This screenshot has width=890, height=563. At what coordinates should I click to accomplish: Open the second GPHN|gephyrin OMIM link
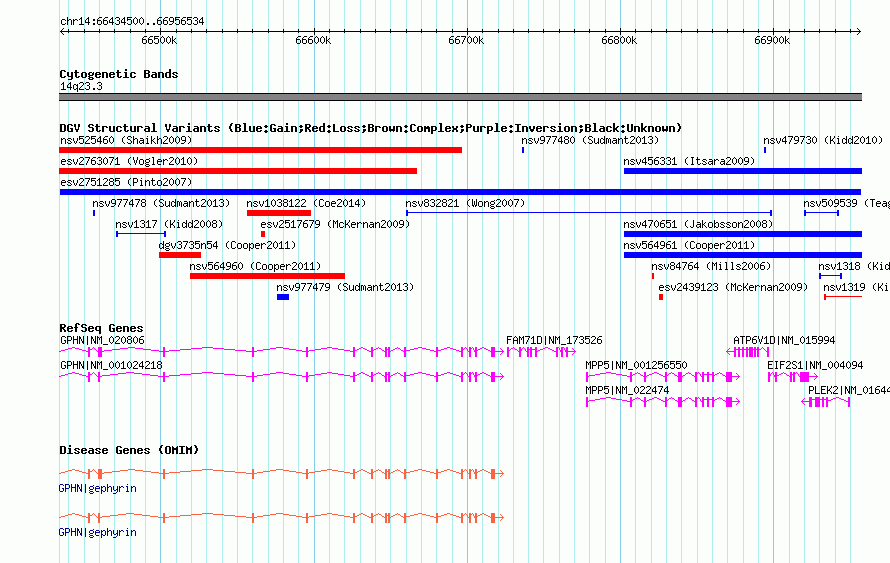pyautogui.click(x=98, y=532)
